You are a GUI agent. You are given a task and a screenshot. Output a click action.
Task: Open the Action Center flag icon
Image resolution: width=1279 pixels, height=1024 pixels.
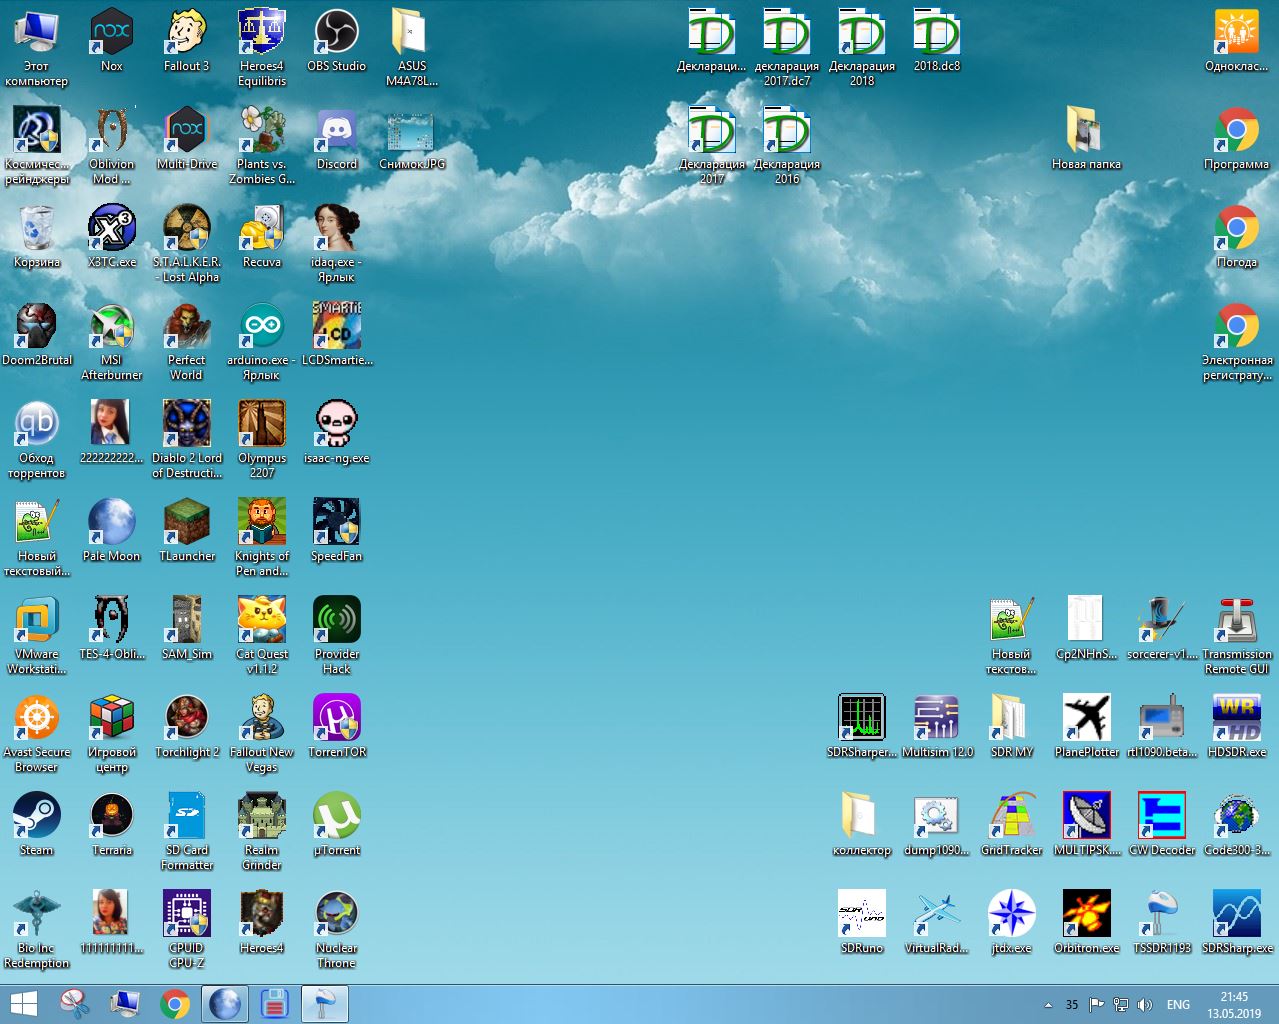point(1097,1005)
